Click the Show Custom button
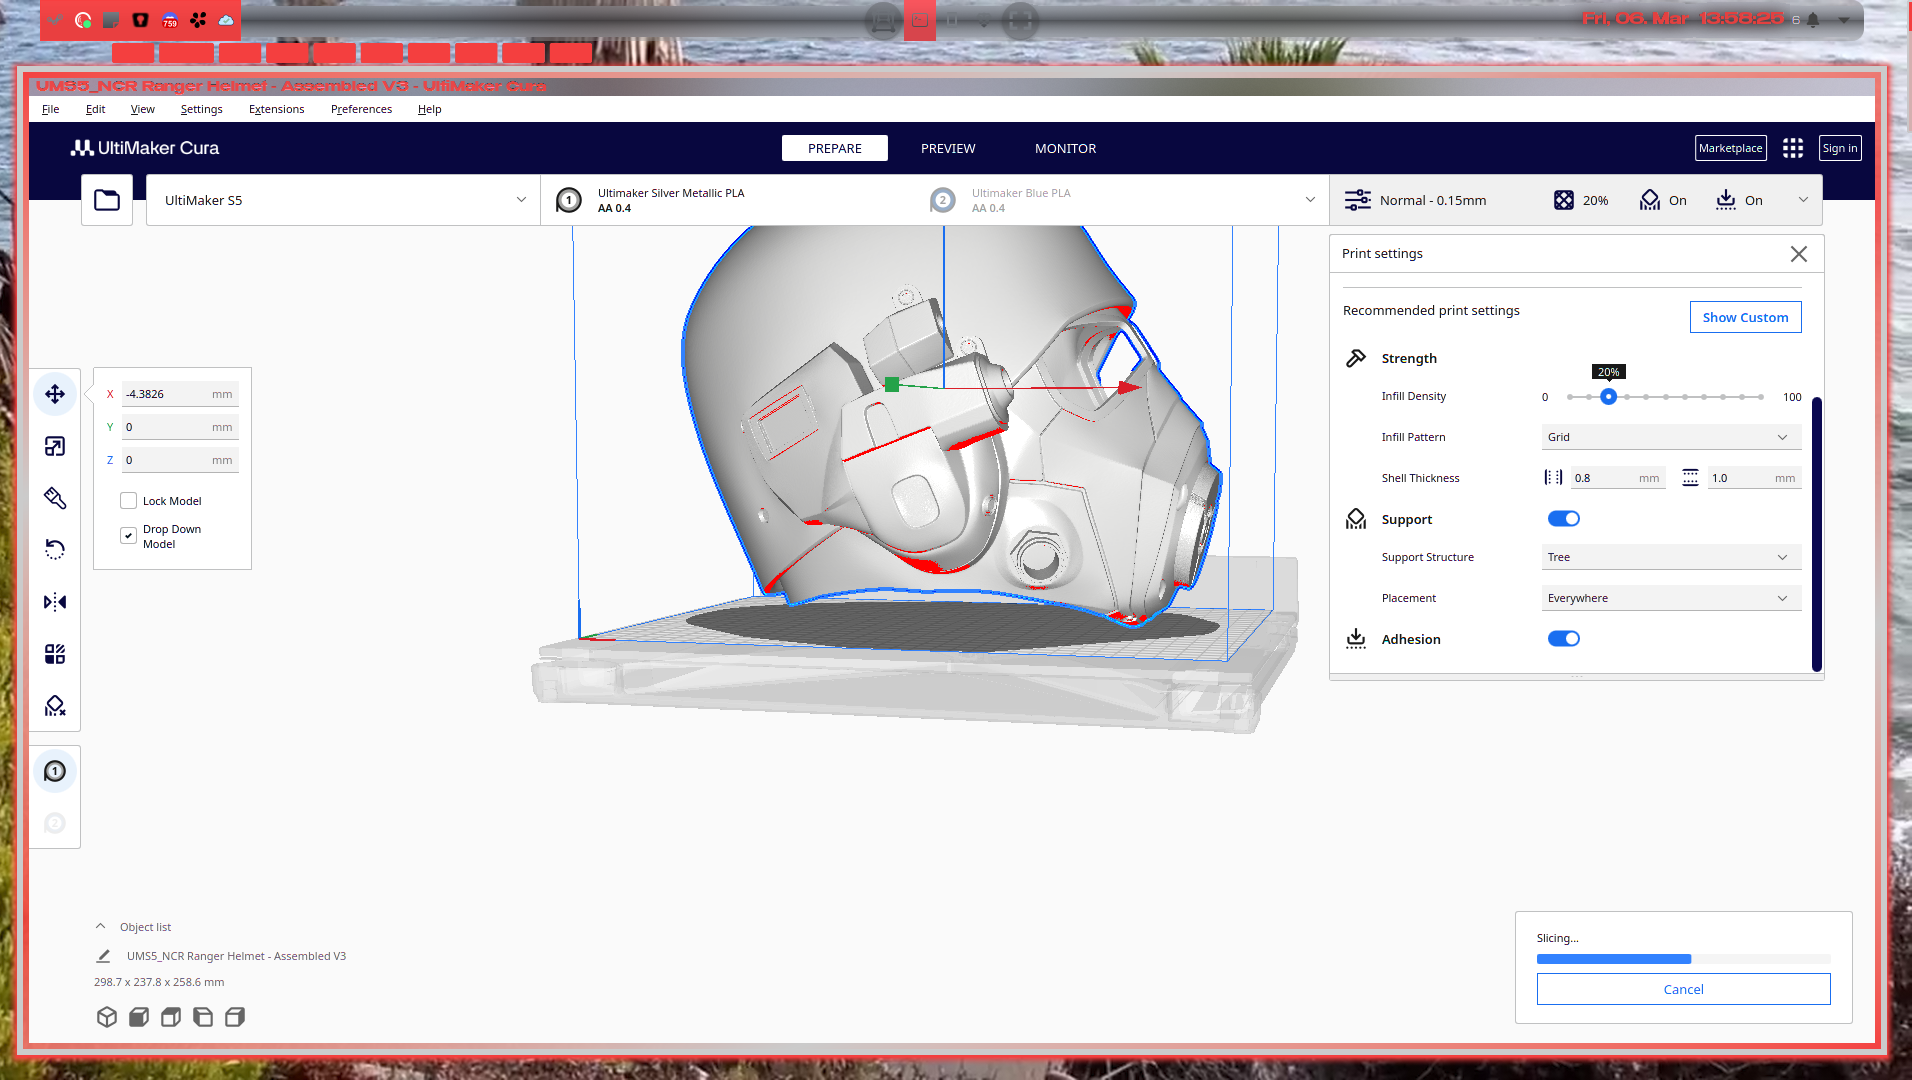Screen dimensions: 1912x1080 tap(1745, 317)
